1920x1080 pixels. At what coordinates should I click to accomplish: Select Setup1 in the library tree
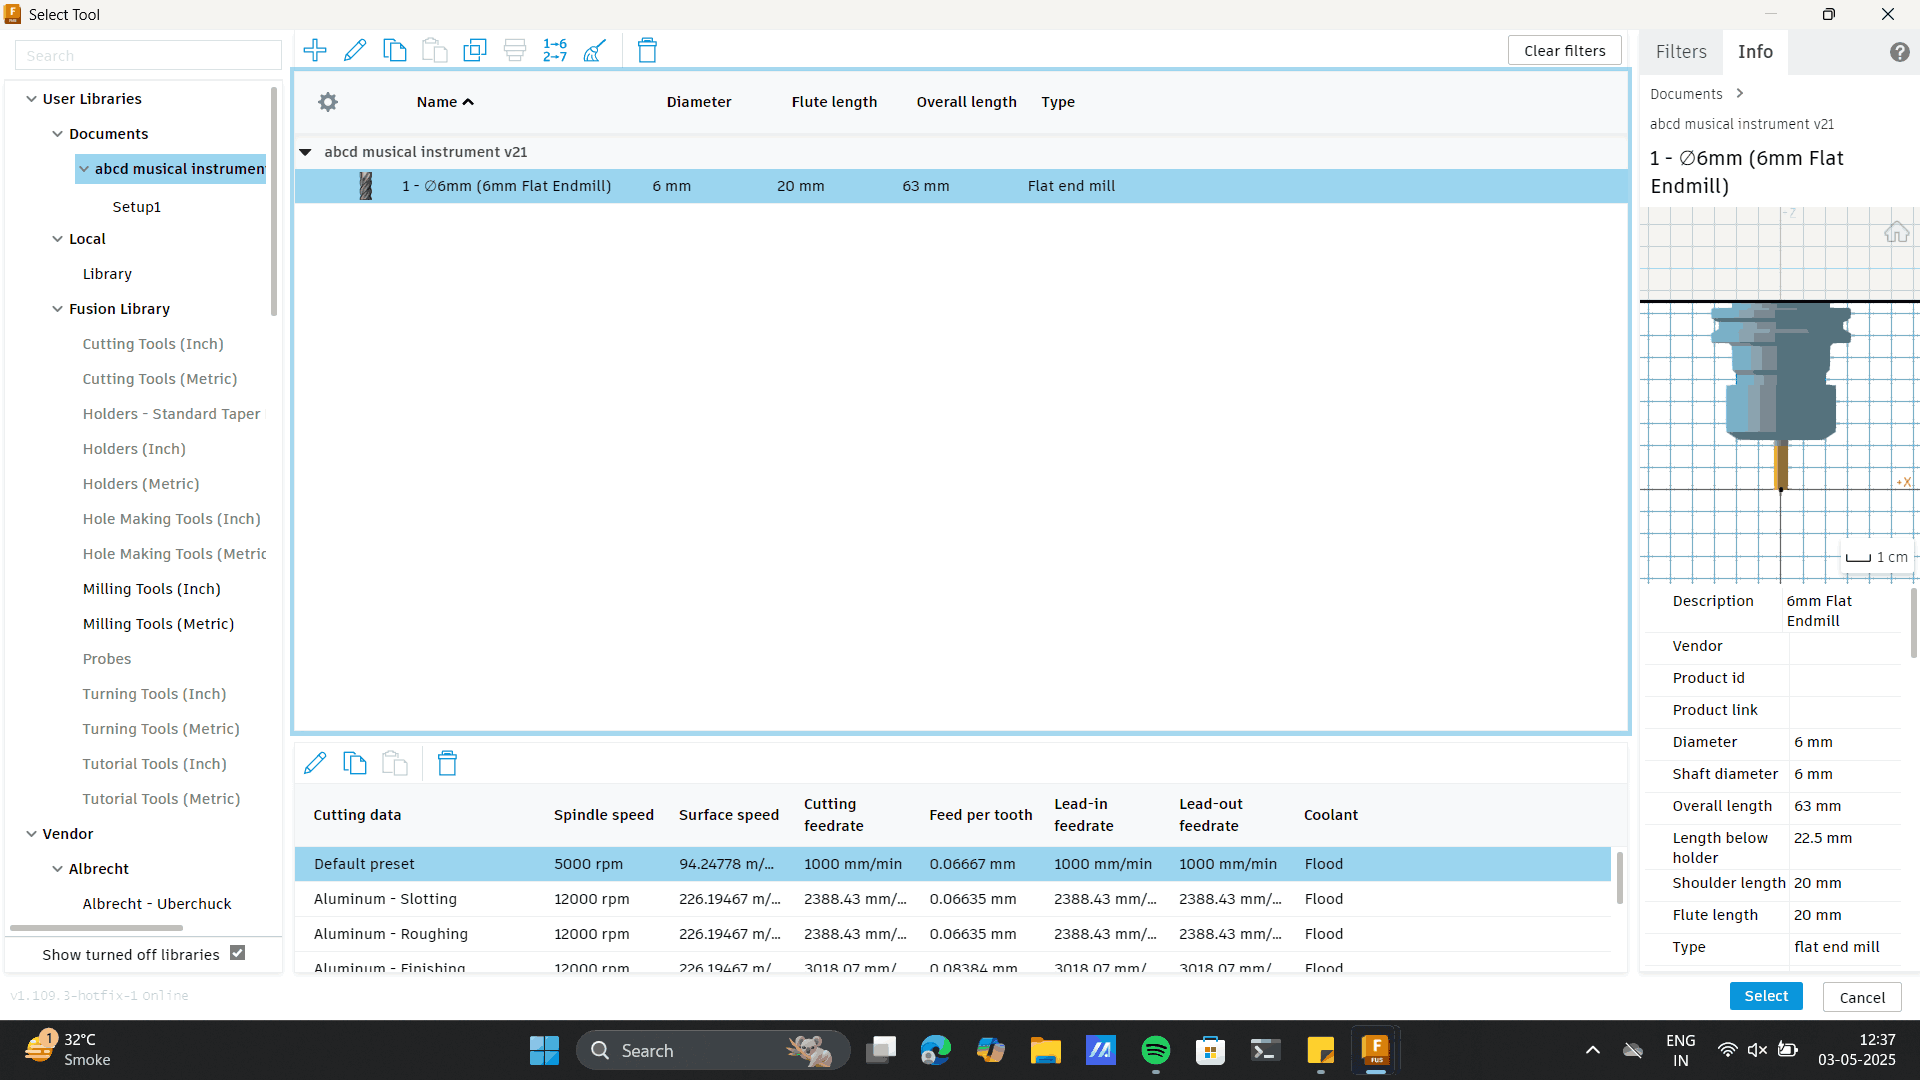pos(136,207)
